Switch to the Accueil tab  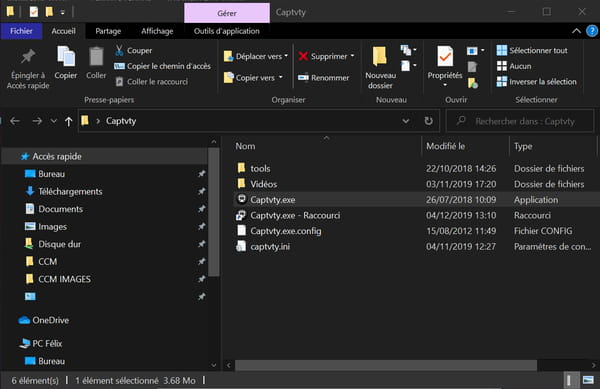(x=64, y=31)
